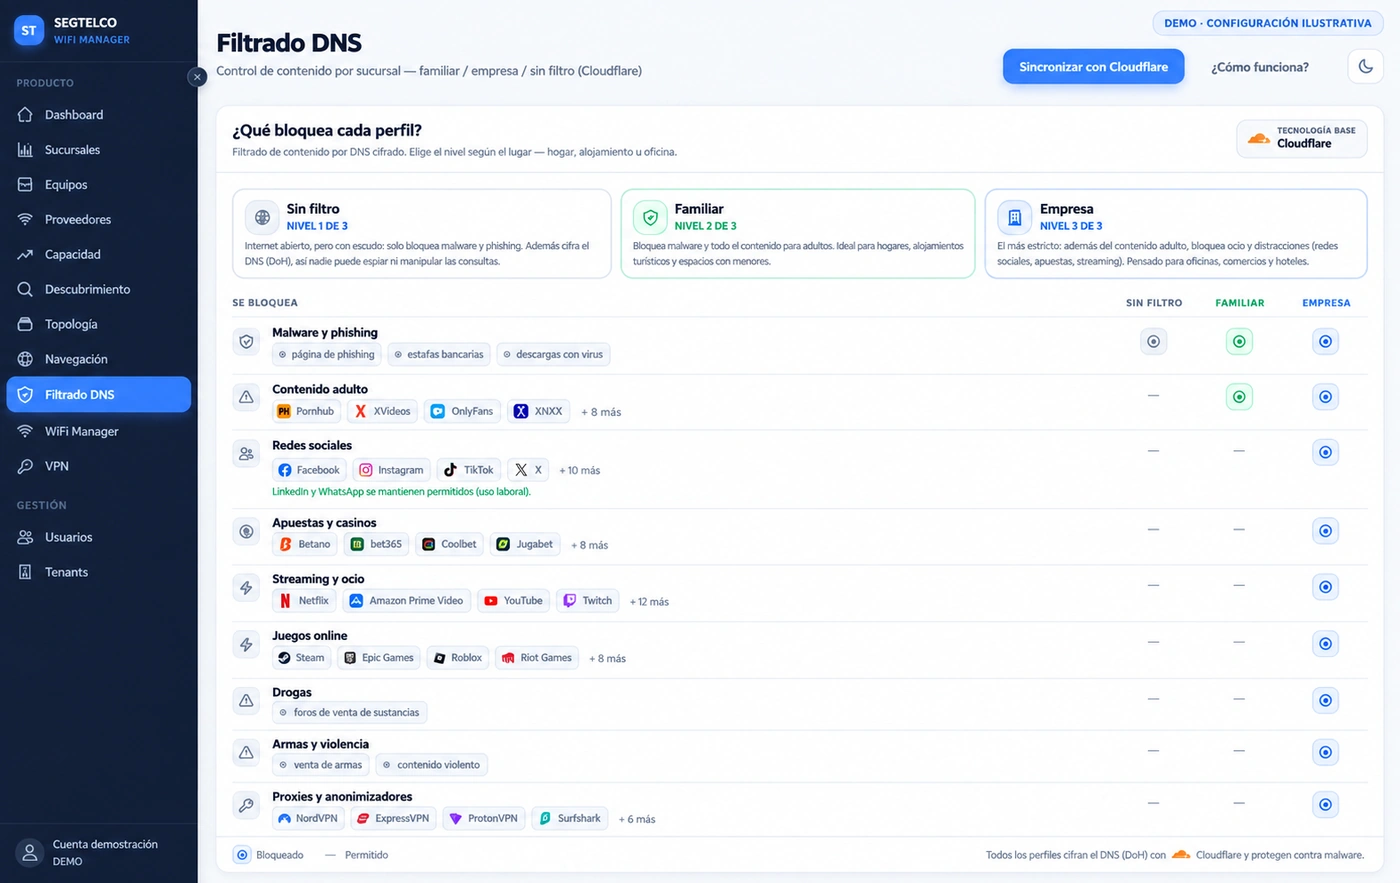Screen dimensions: 1400x883
Task: Click the Armas y violencia warning icon
Action: pyautogui.click(x=246, y=752)
